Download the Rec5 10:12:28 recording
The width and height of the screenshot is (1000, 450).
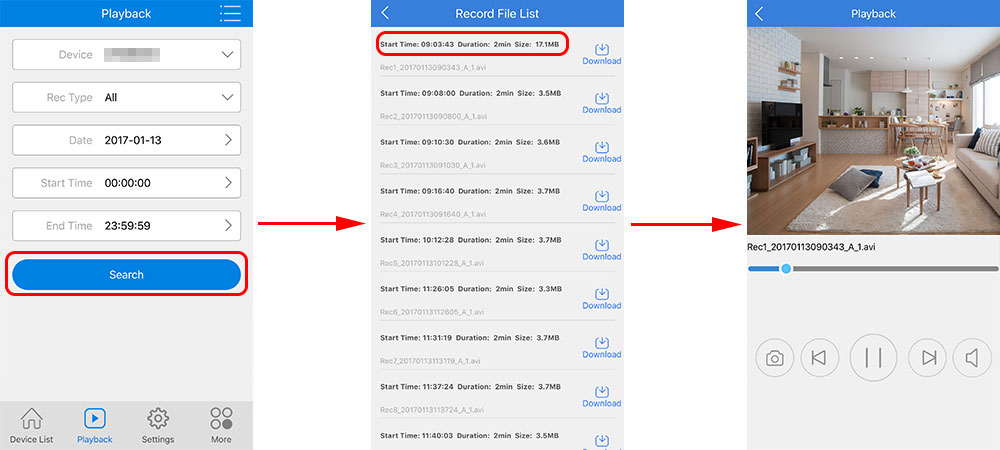[602, 249]
